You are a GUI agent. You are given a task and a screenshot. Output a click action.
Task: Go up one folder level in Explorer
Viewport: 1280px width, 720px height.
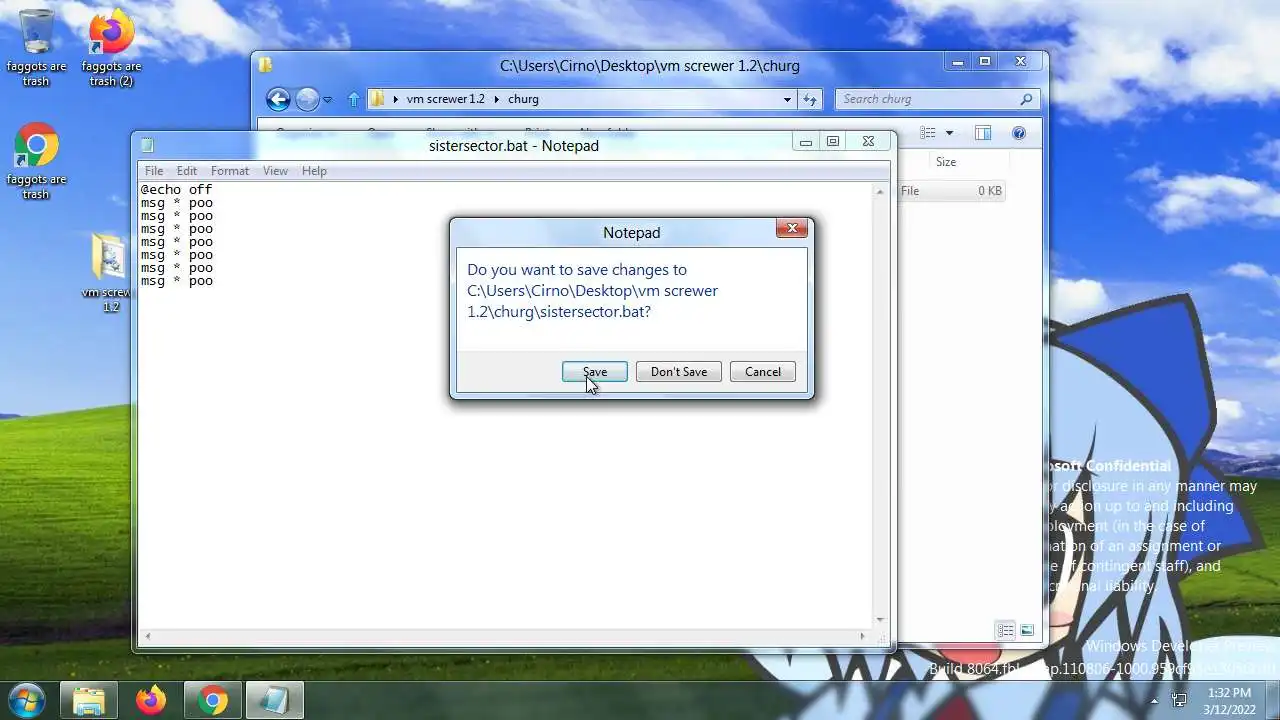[x=353, y=99]
